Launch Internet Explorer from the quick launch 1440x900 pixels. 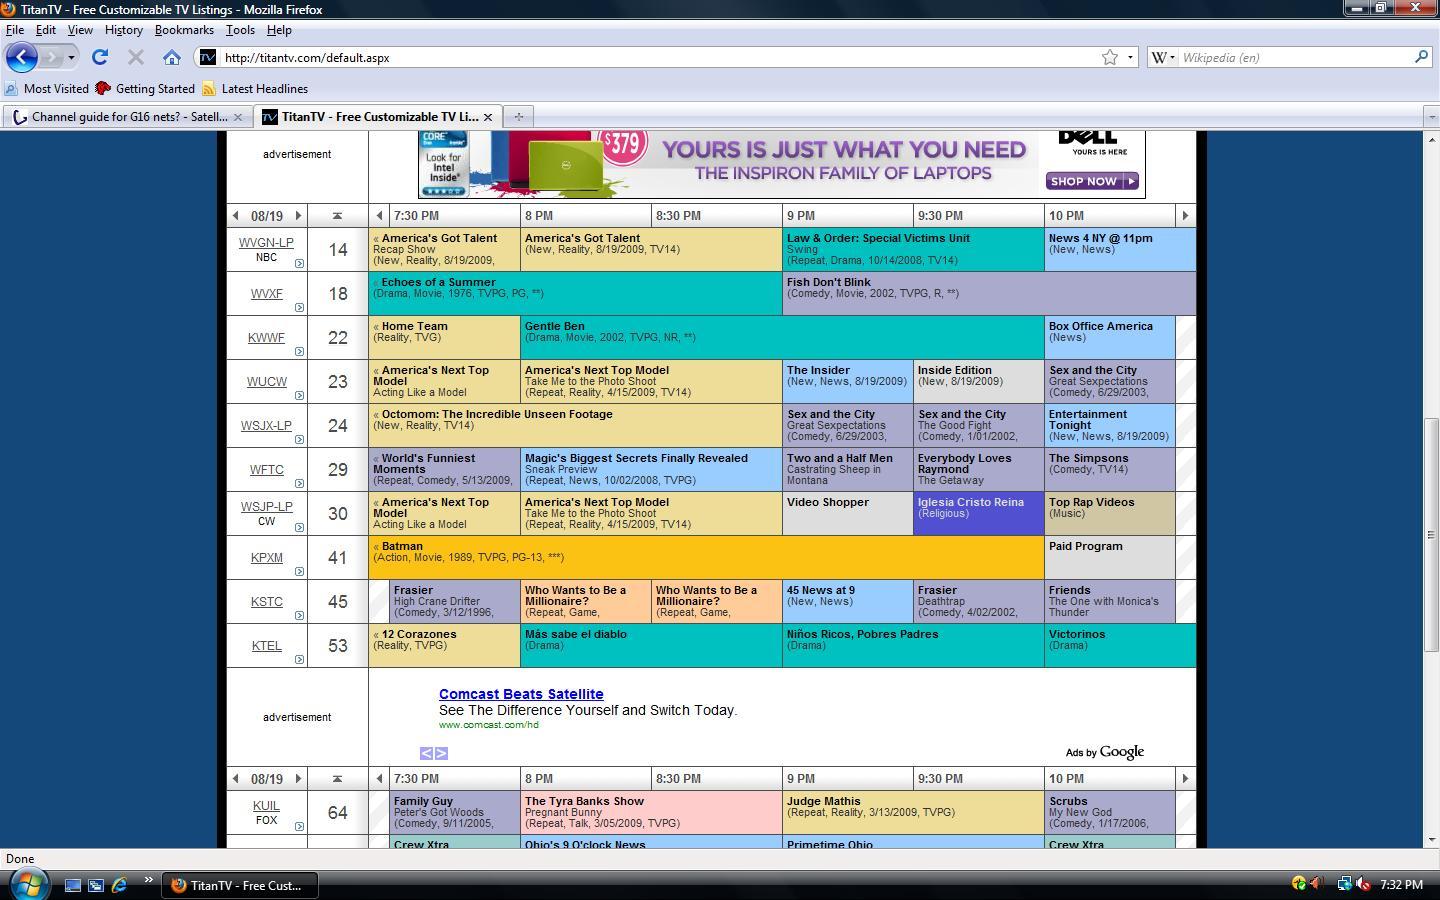pyautogui.click(x=119, y=885)
